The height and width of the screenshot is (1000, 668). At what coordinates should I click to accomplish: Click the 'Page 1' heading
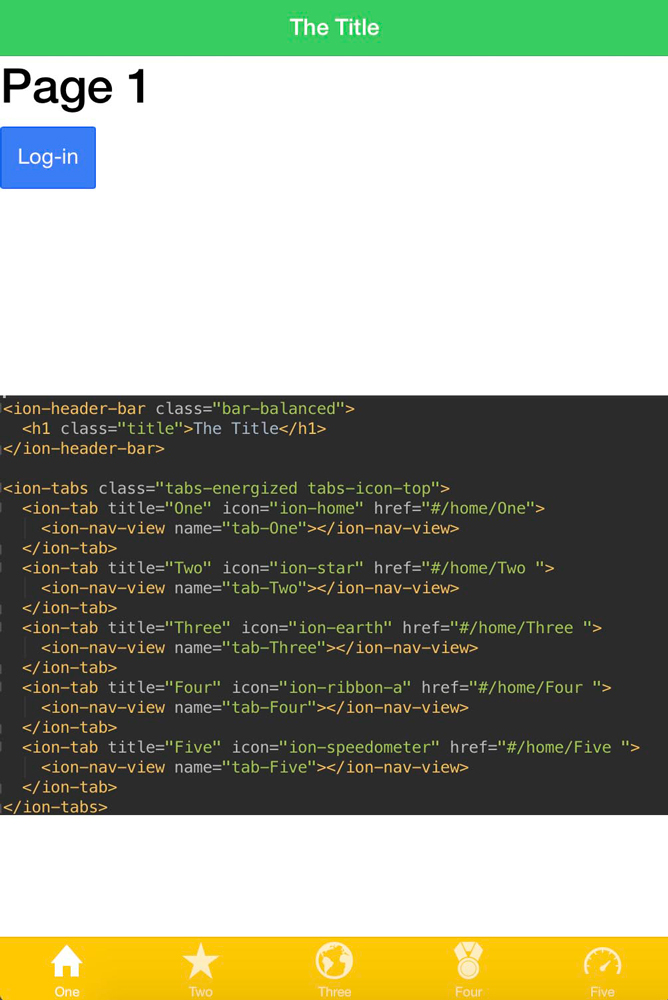click(x=75, y=87)
